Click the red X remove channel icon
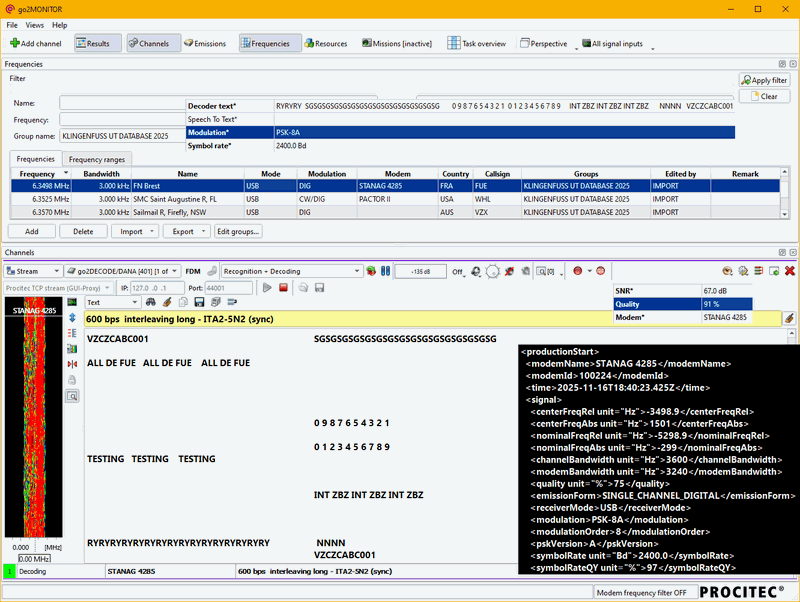Screen dimensions: 800x602 click(x=789, y=271)
